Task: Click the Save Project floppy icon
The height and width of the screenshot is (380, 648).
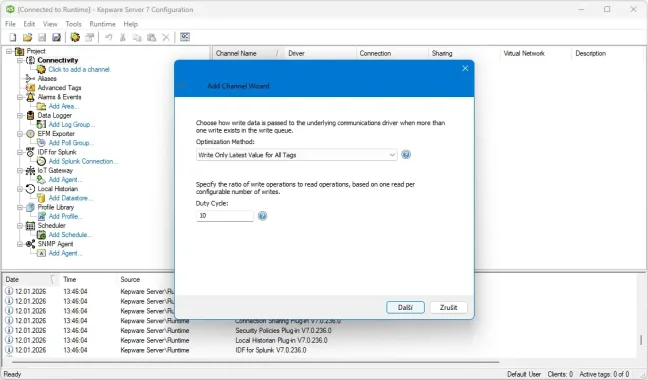Action: pyautogui.click(x=42, y=38)
